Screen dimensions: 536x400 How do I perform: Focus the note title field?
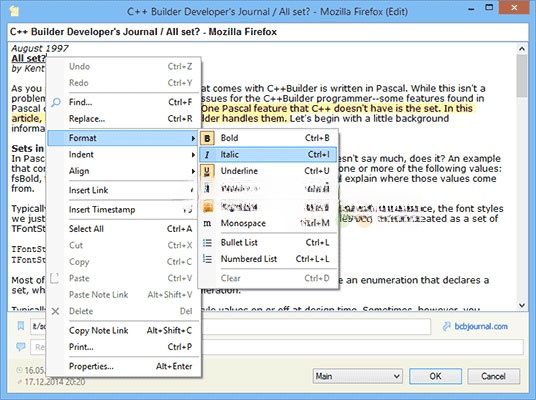coord(268,32)
